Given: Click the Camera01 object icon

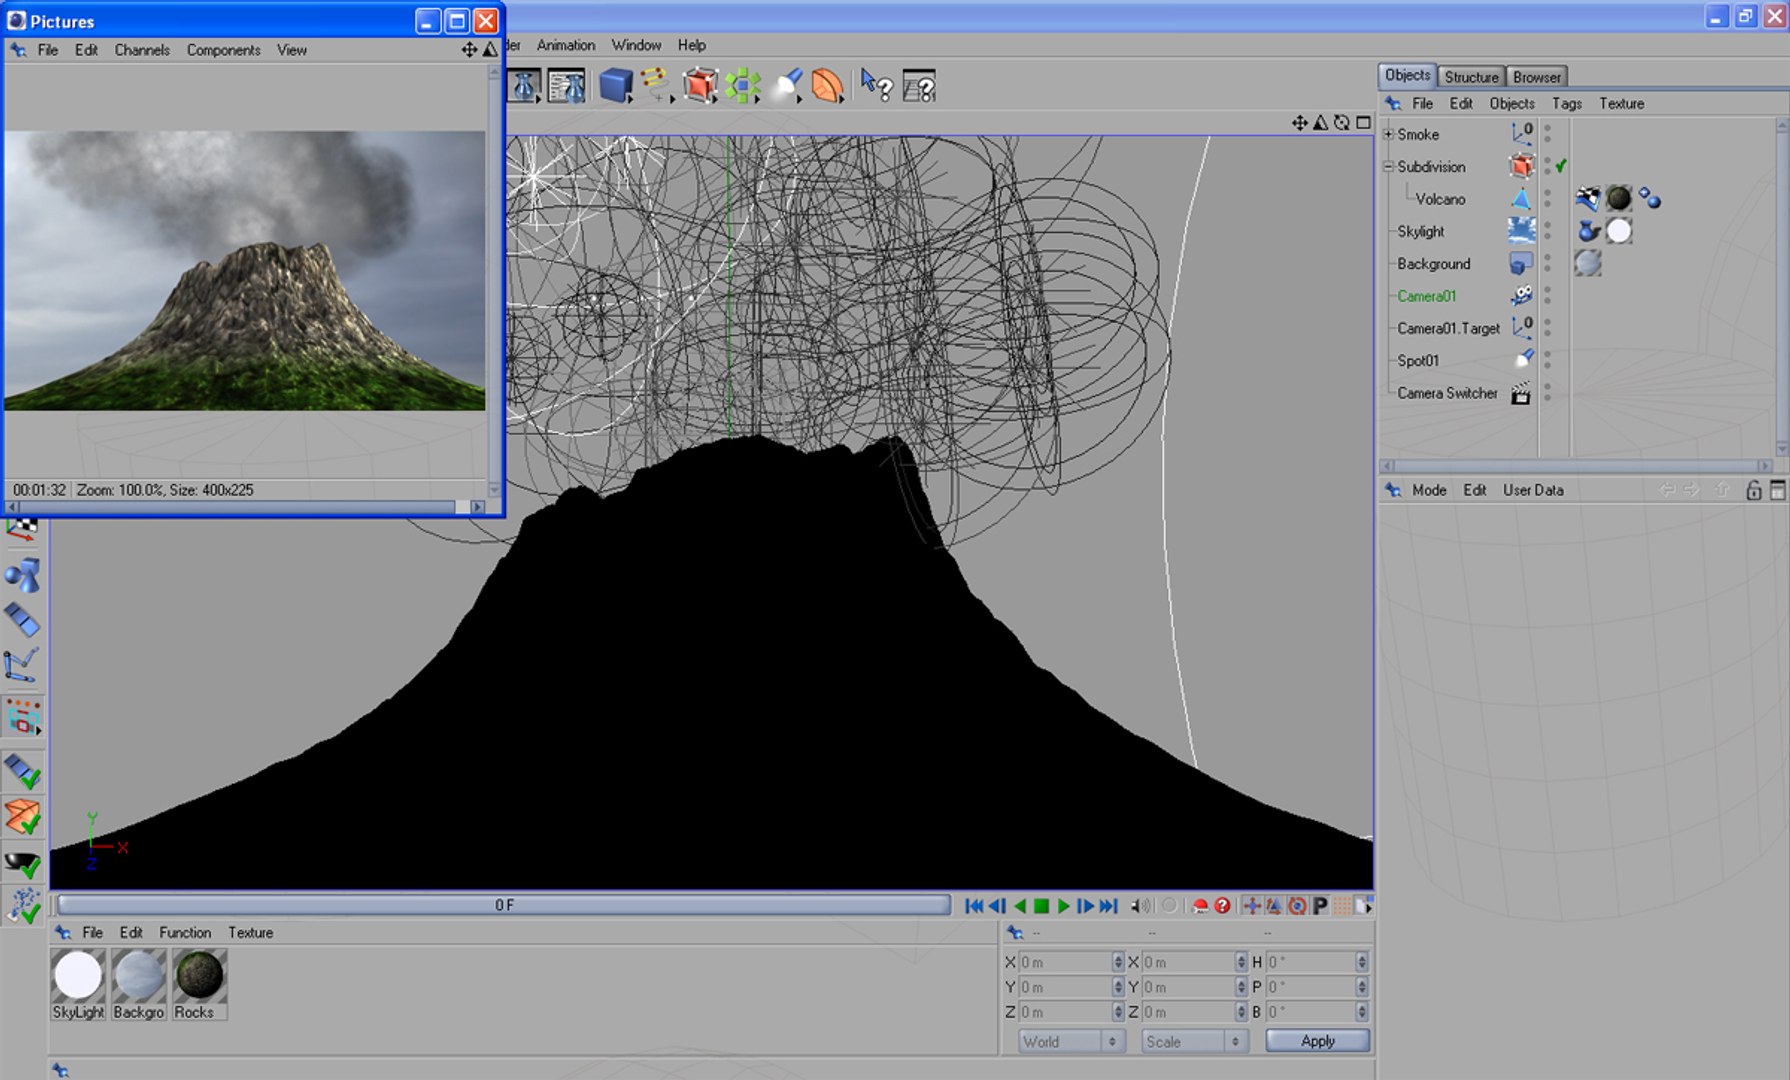Looking at the screenshot, I should coord(1521,296).
